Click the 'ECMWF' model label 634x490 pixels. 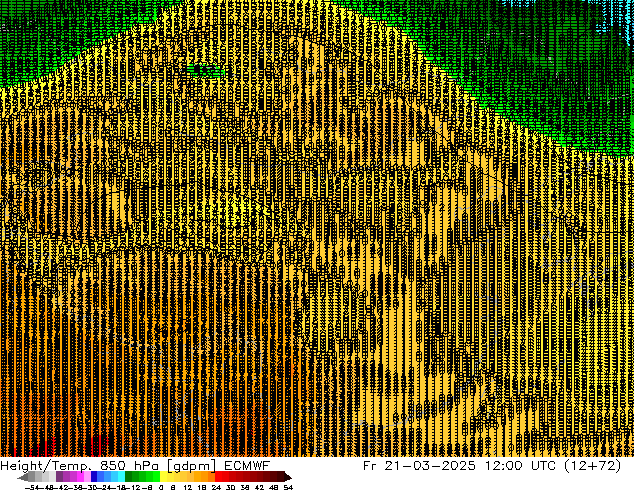pyautogui.click(x=247, y=466)
